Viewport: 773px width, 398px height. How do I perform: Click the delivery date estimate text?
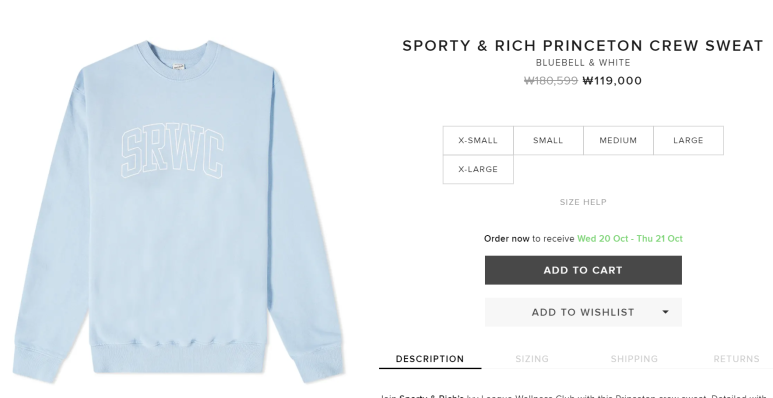(630, 239)
